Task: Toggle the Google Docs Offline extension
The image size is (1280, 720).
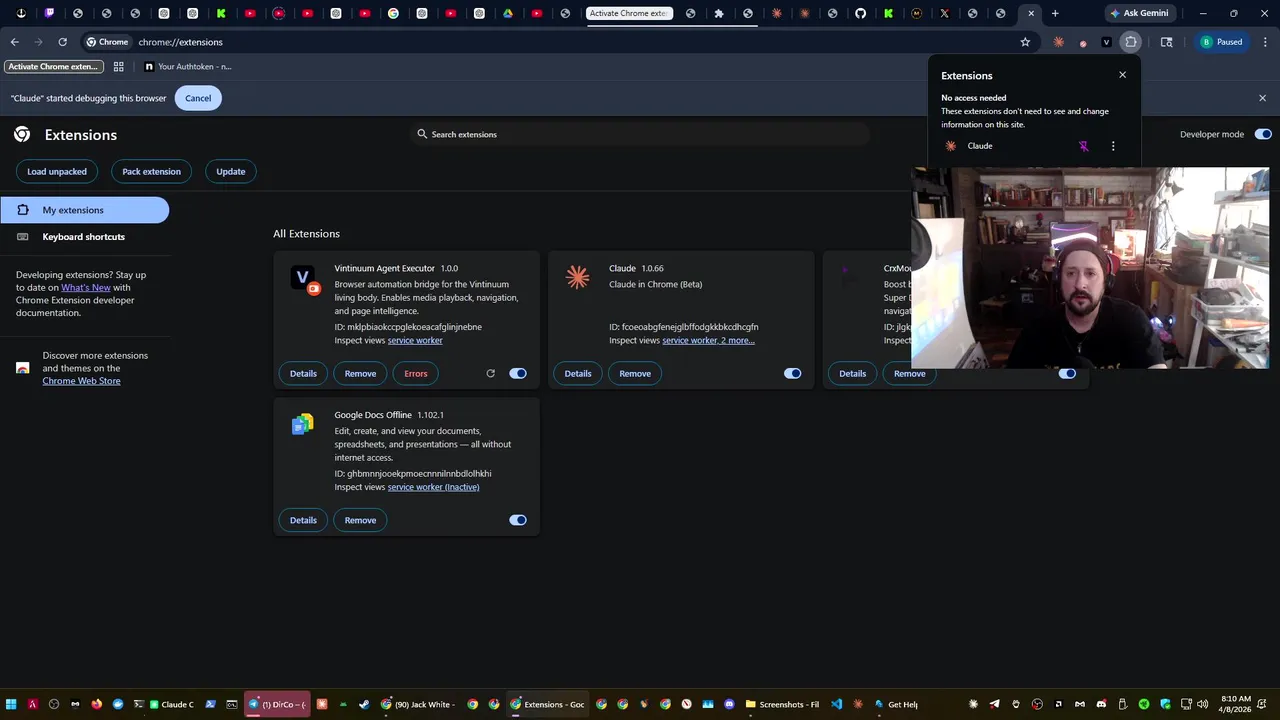Action: 518,520
